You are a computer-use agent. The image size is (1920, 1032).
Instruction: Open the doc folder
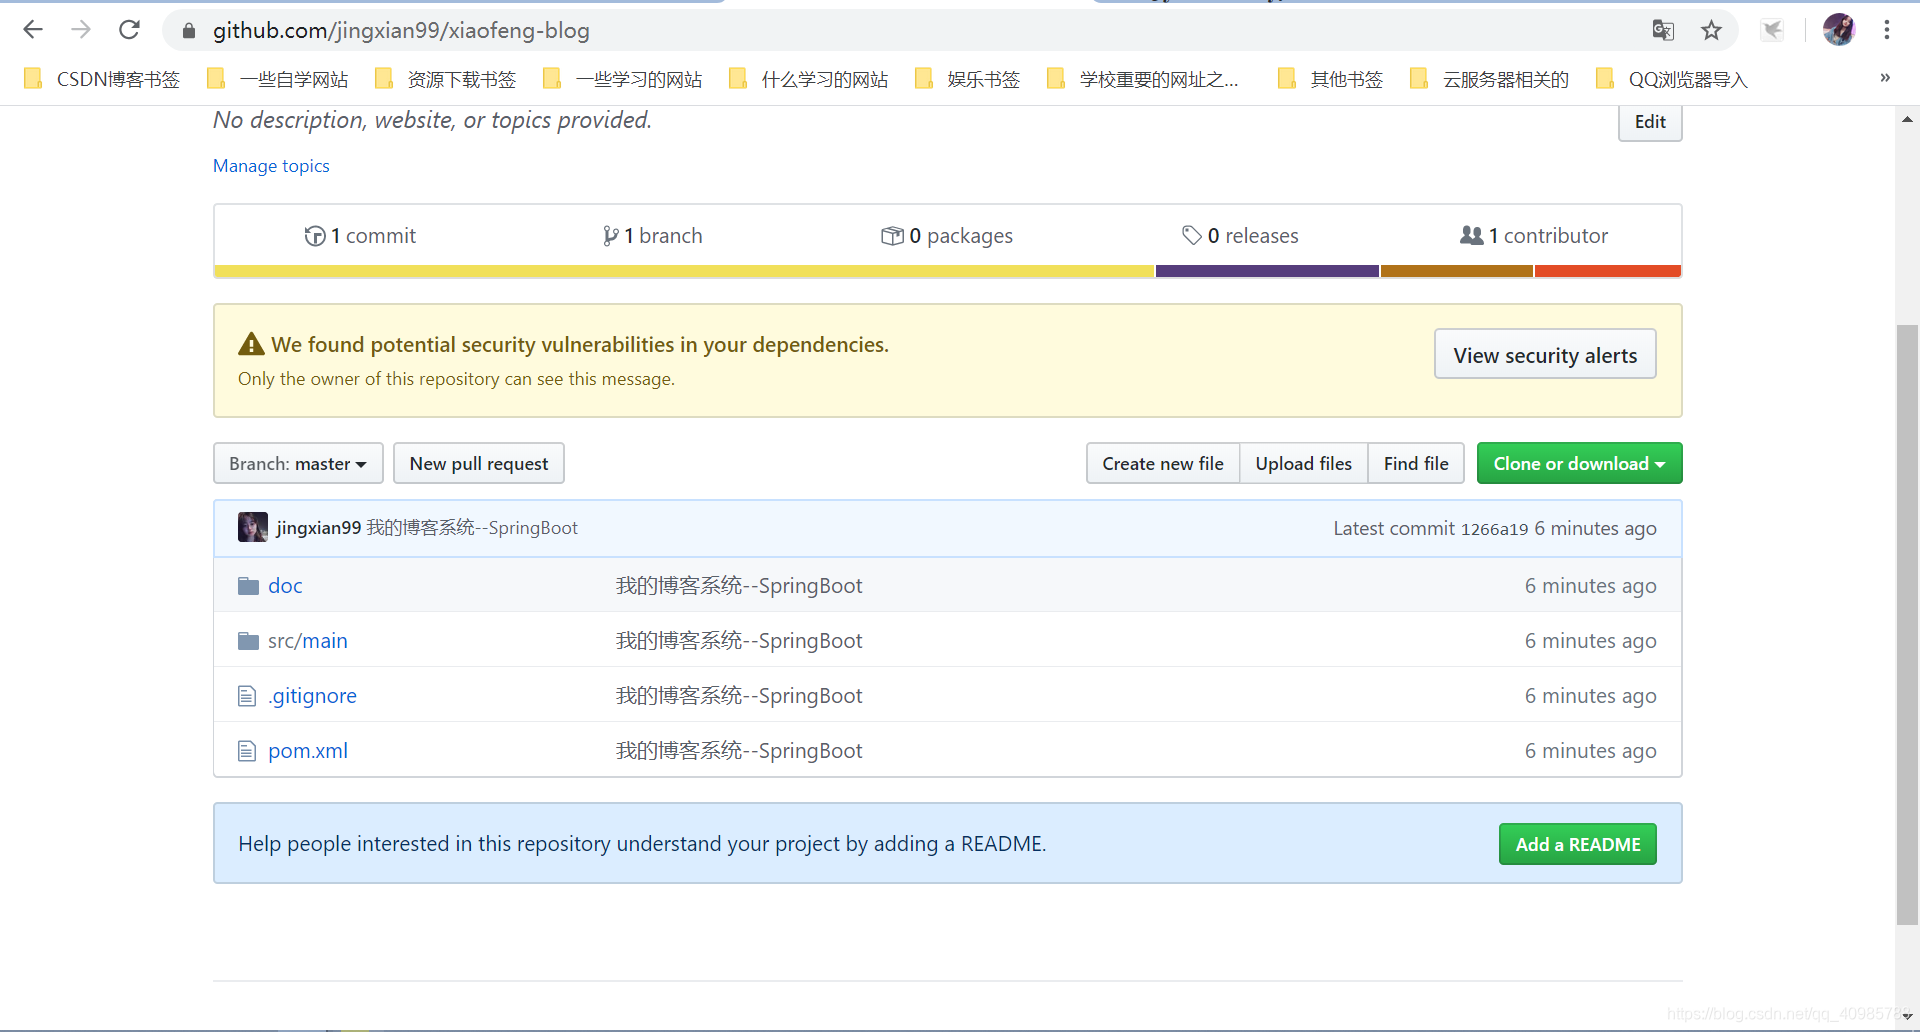[x=285, y=586]
